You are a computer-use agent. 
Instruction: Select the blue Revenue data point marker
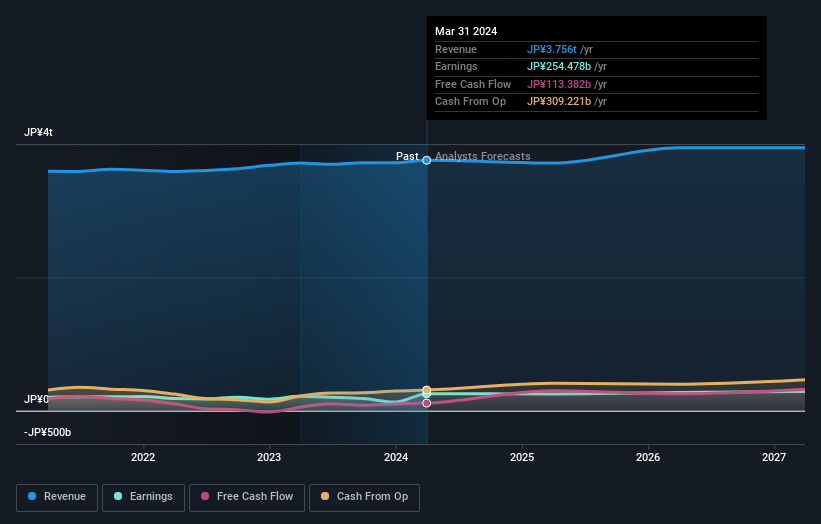click(x=427, y=160)
